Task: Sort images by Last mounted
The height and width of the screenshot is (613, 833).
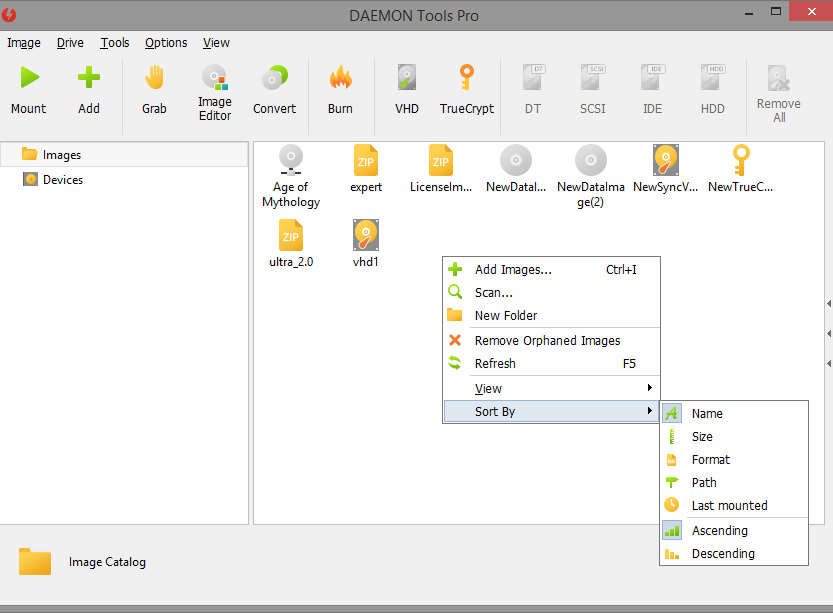Action: click(734, 505)
